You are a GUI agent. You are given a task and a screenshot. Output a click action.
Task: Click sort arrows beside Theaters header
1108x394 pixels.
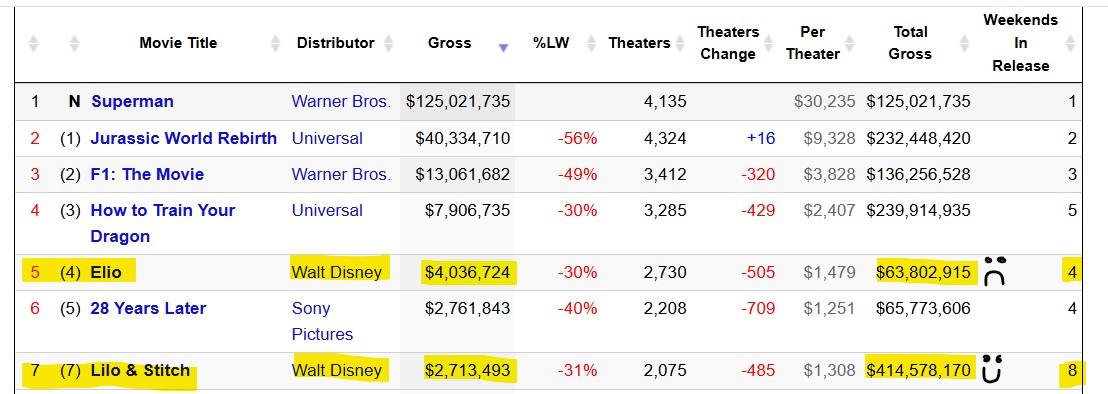click(679, 44)
